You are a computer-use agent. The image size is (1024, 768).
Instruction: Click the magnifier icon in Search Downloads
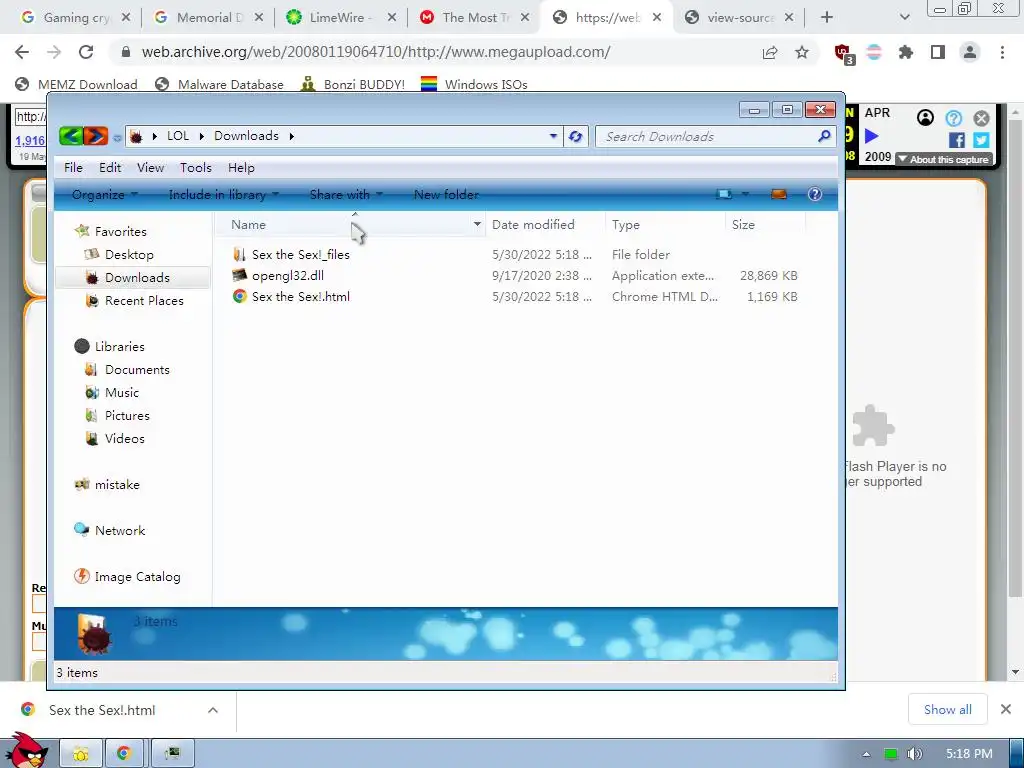click(x=824, y=136)
